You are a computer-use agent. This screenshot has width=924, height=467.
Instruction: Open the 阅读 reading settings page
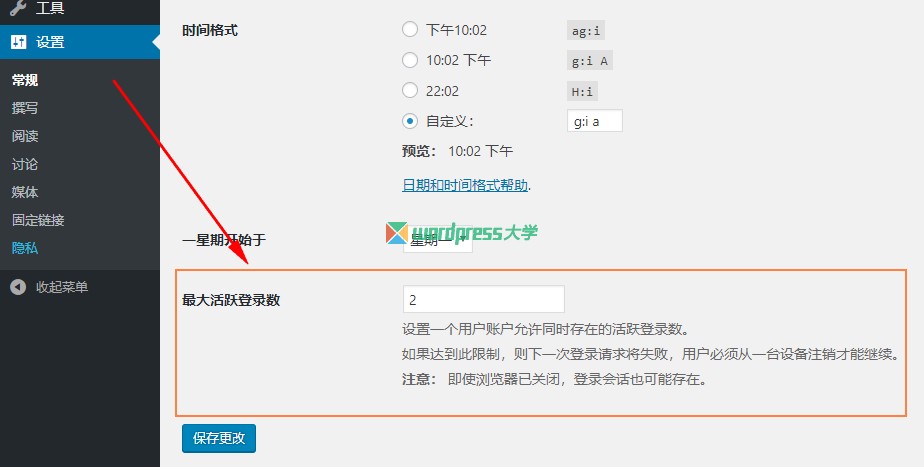(x=25, y=136)
